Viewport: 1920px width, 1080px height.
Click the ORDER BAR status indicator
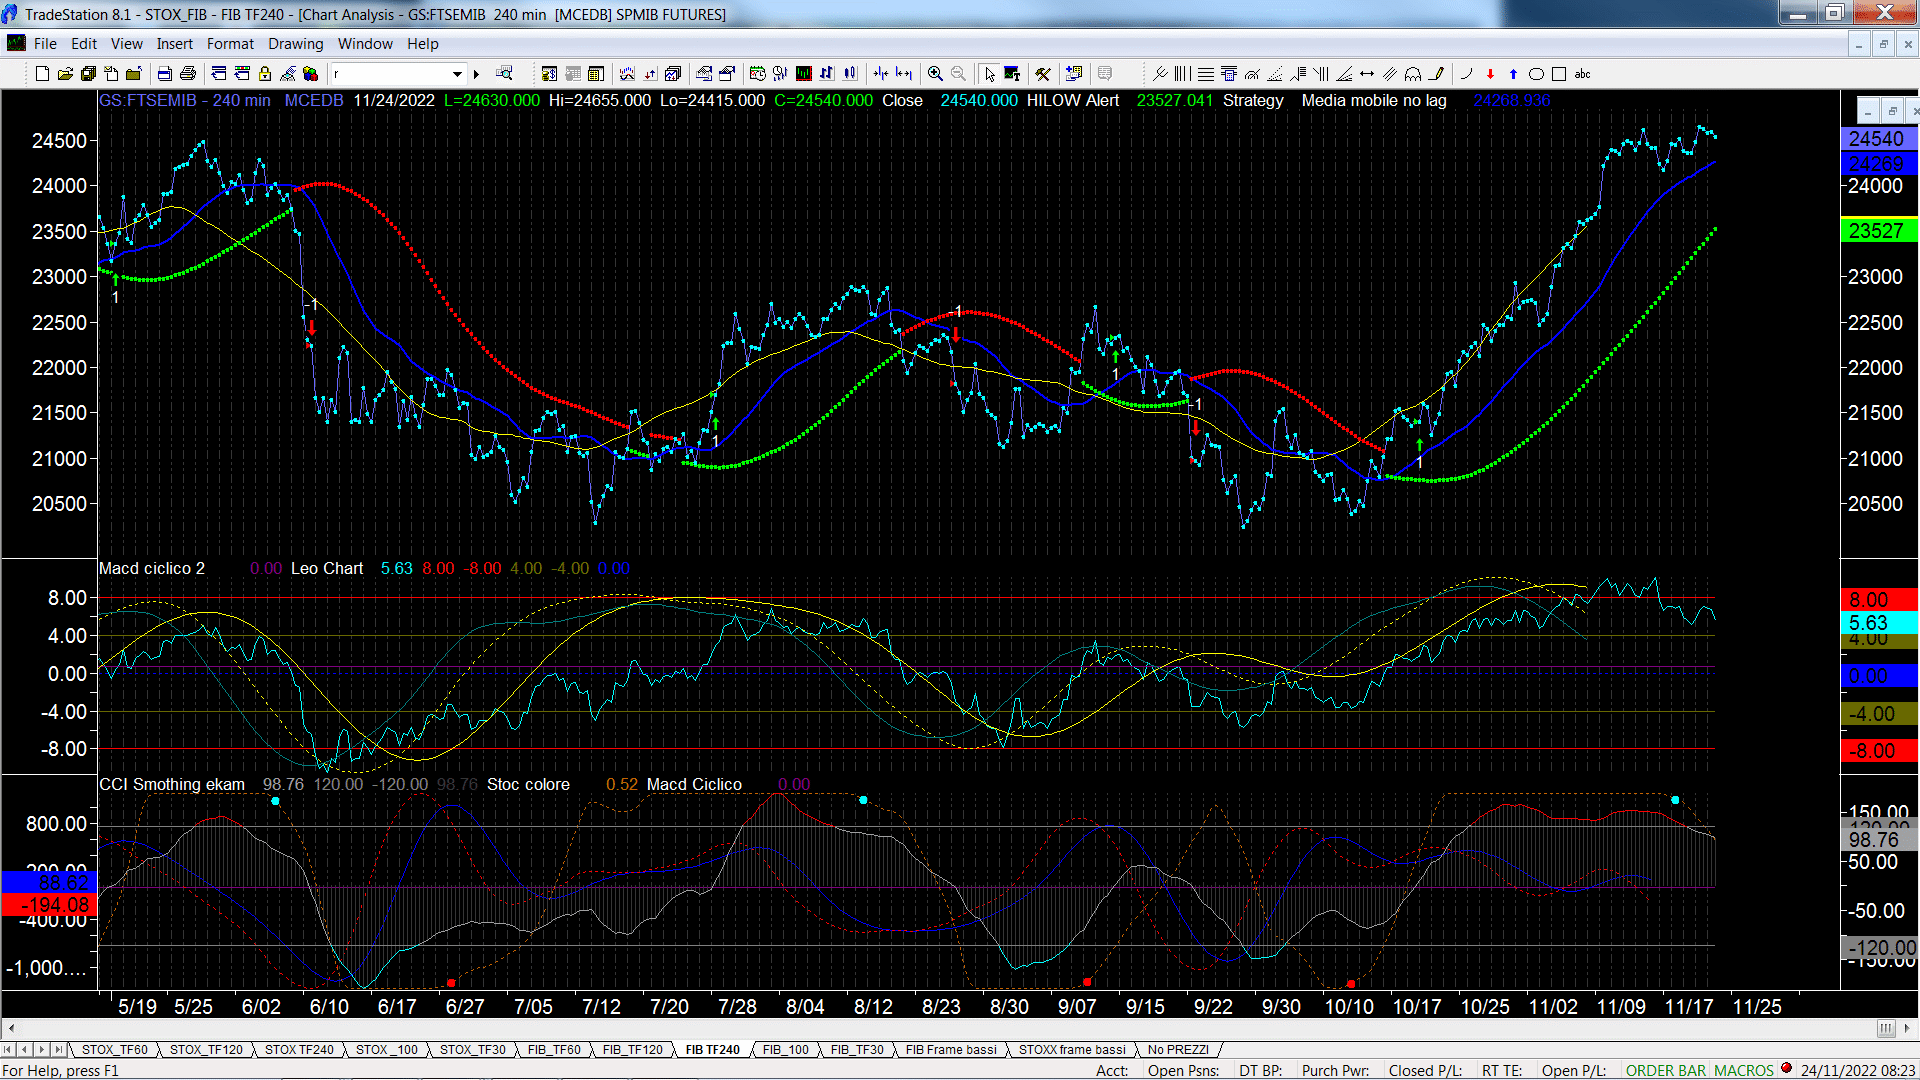(1665, 1070)
